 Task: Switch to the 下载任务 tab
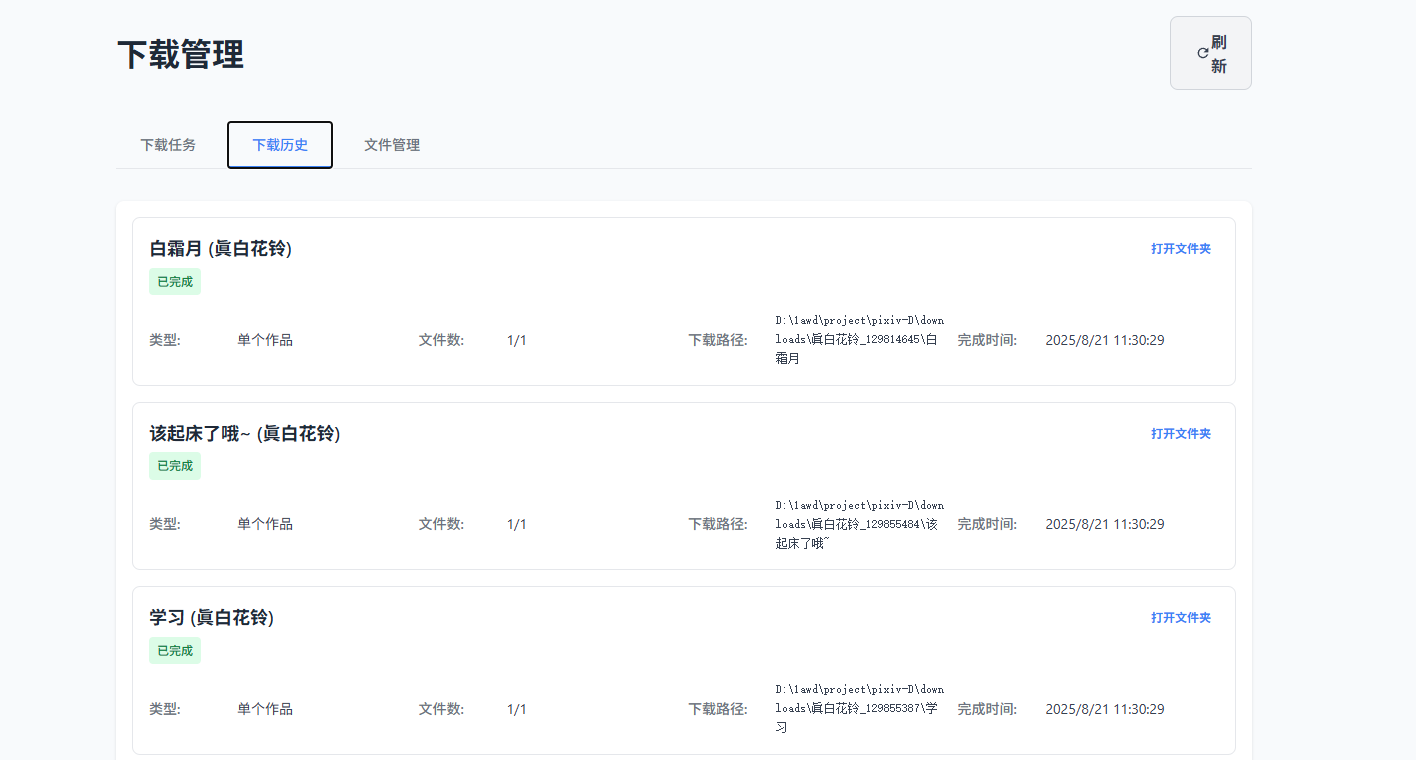(168, 145)
